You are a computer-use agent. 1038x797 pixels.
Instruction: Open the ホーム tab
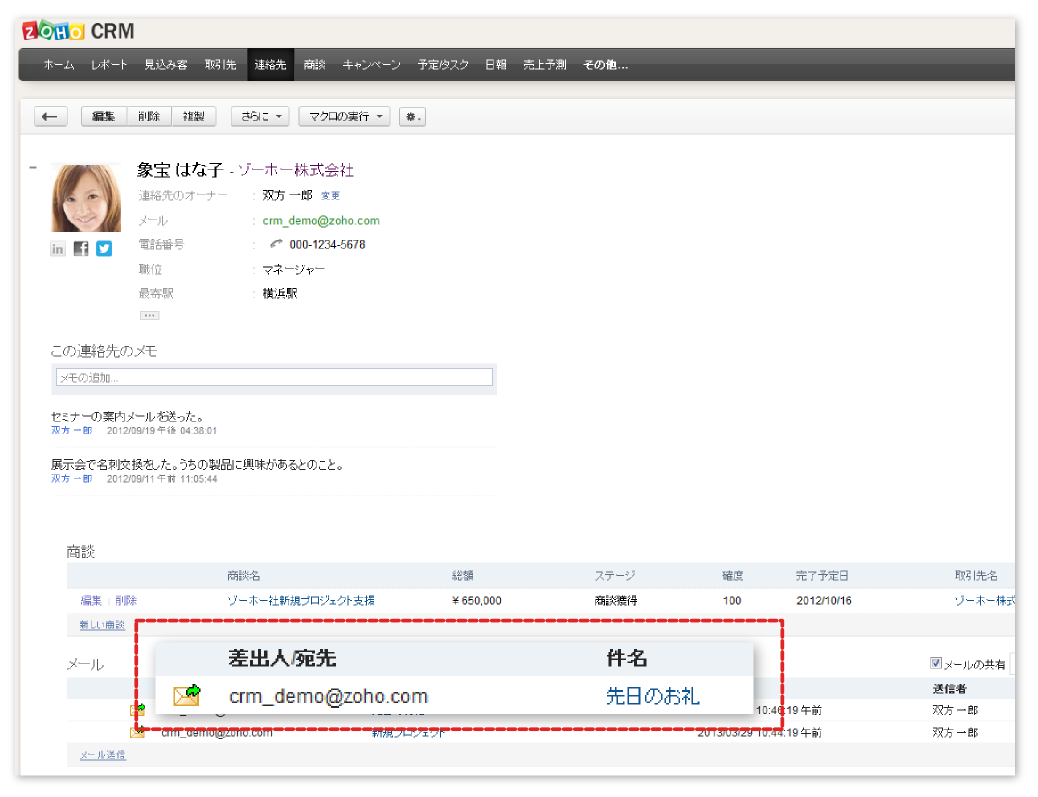pos(59,65)
